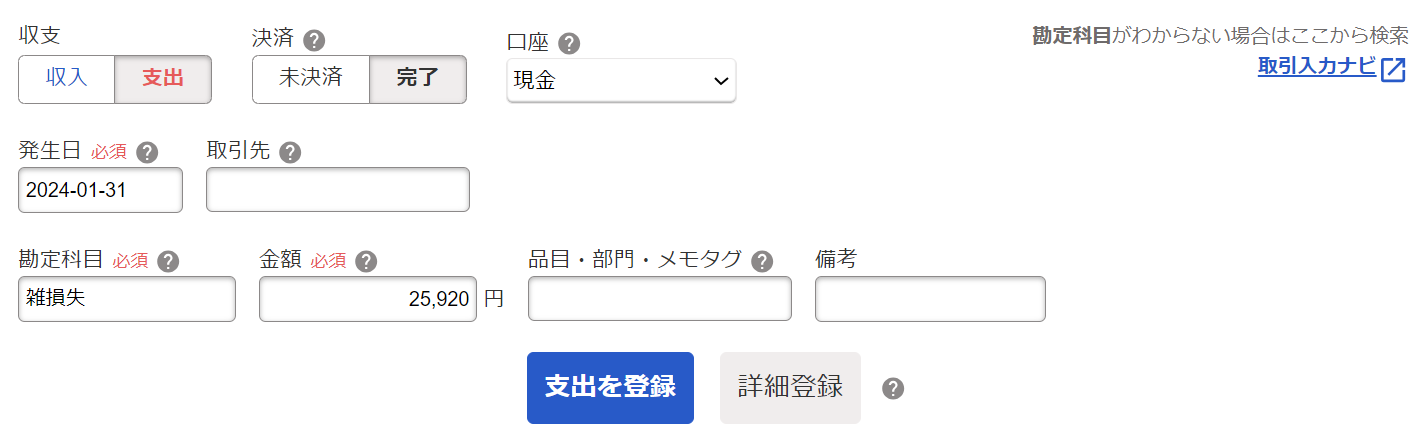The height and width of the screenshot is (446, 1423).
Task: Click the 詳細登録 button
Action: click(x=790, y=388)
